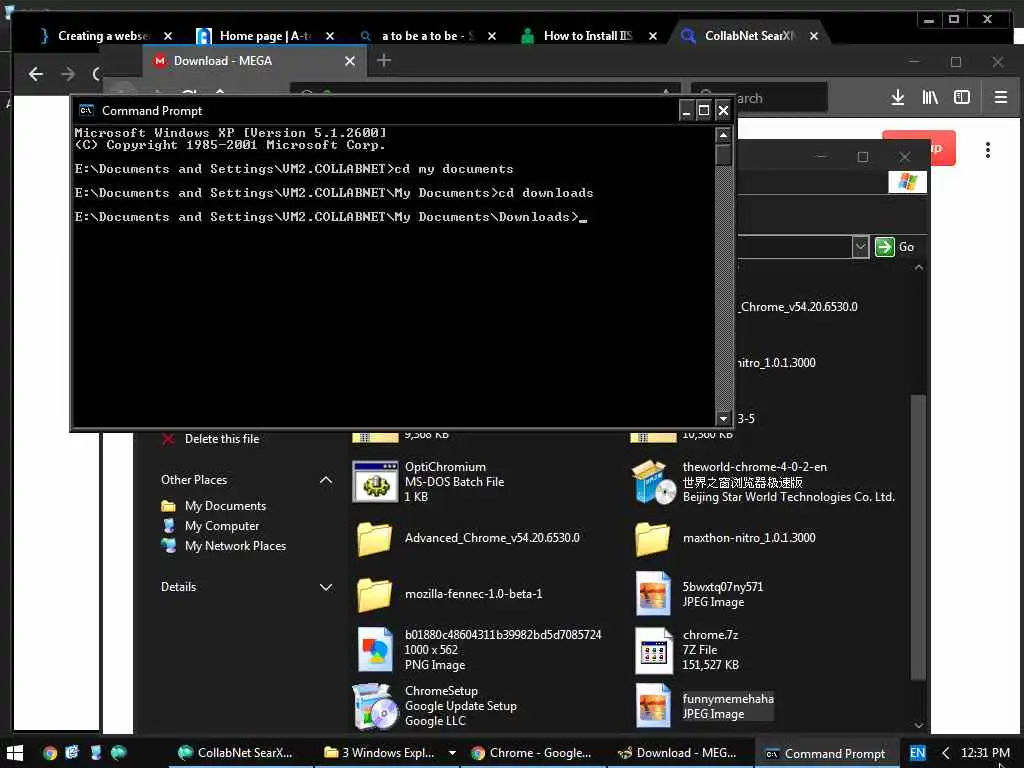
Task: Select OptiChromium batch file icon
Action: [x=375, y=482]
